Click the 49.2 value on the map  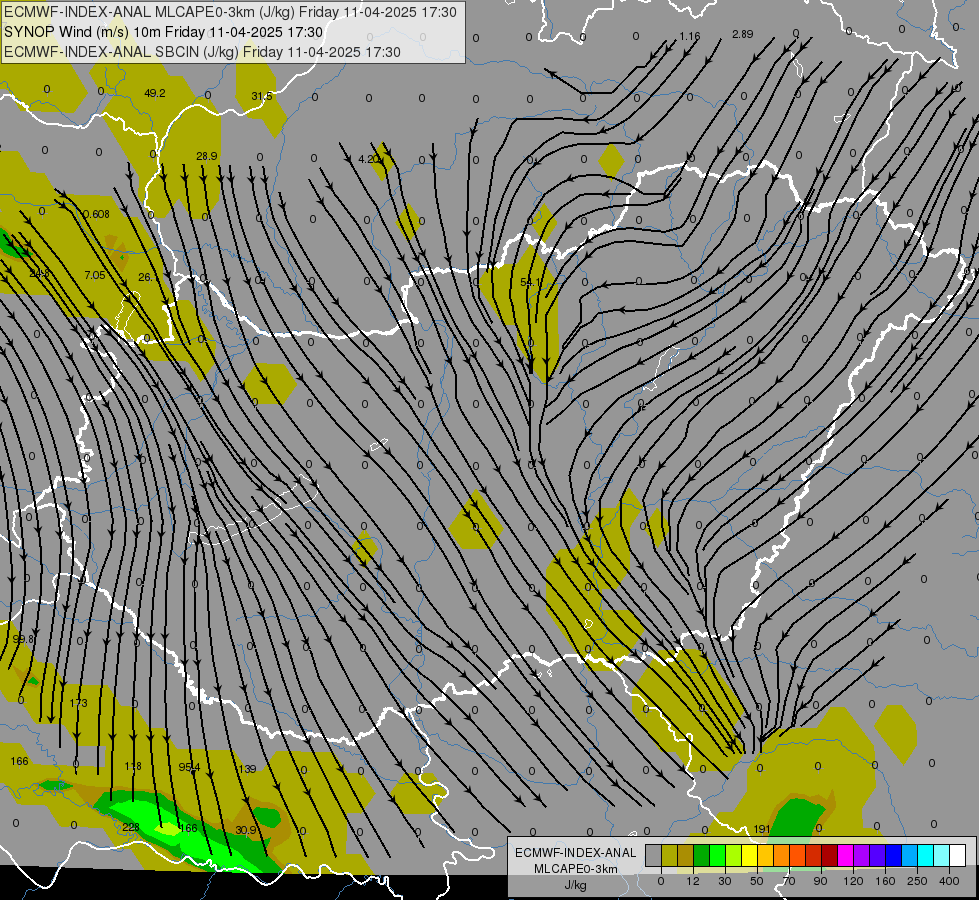click(x=155, y=94)
